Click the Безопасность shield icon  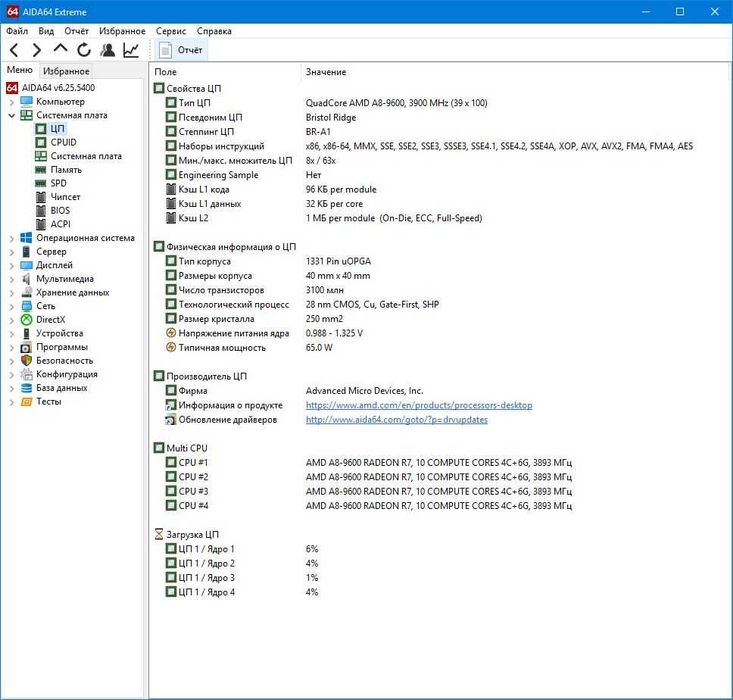27,361
